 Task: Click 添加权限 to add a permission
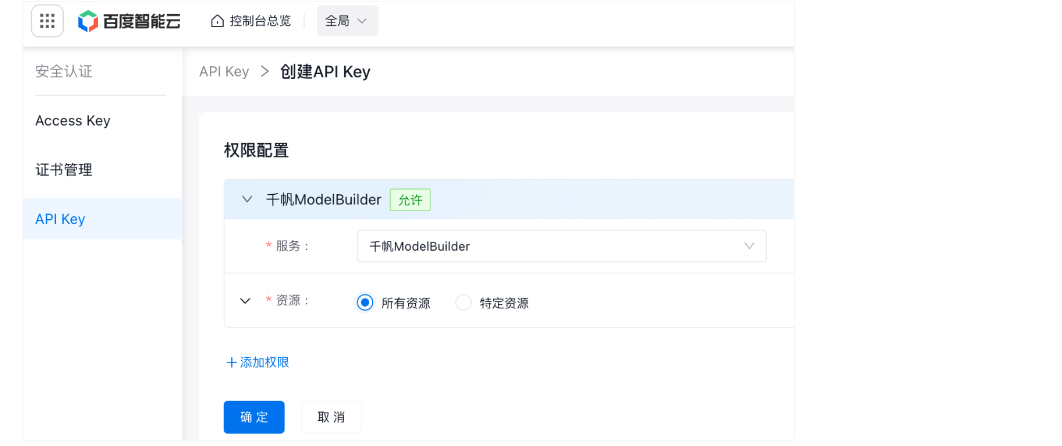(x=257, y=363)
